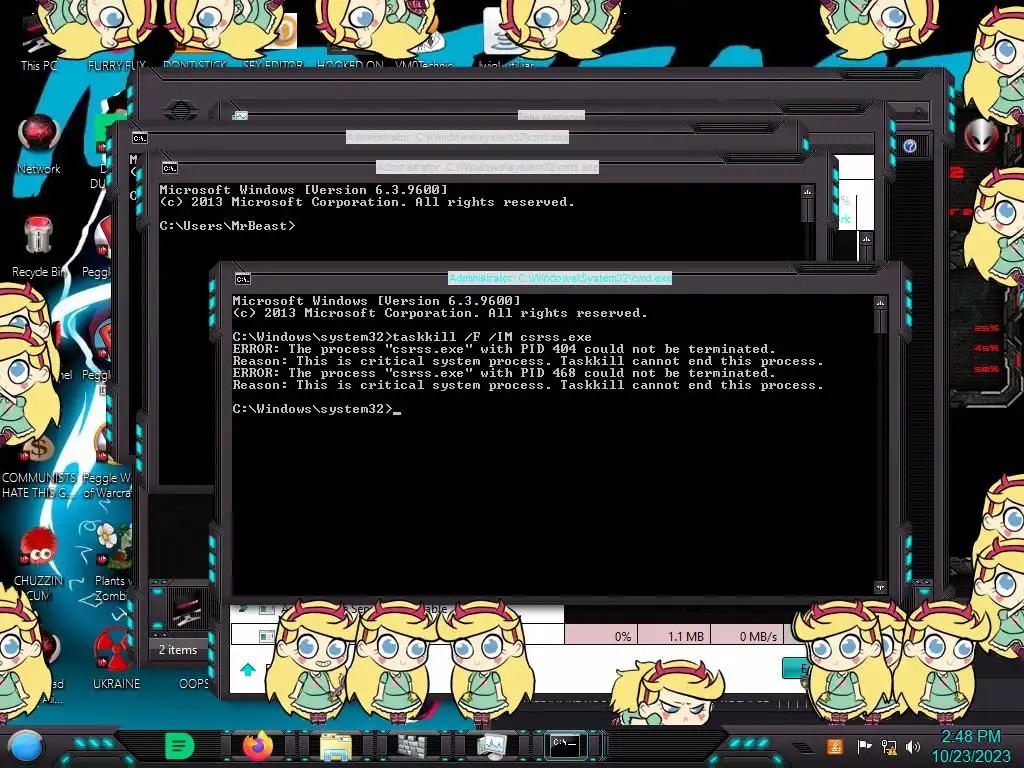Select the Java-cup 'iwiol utilier' desktop icon

pyautogui.click(x=505, y=39)
